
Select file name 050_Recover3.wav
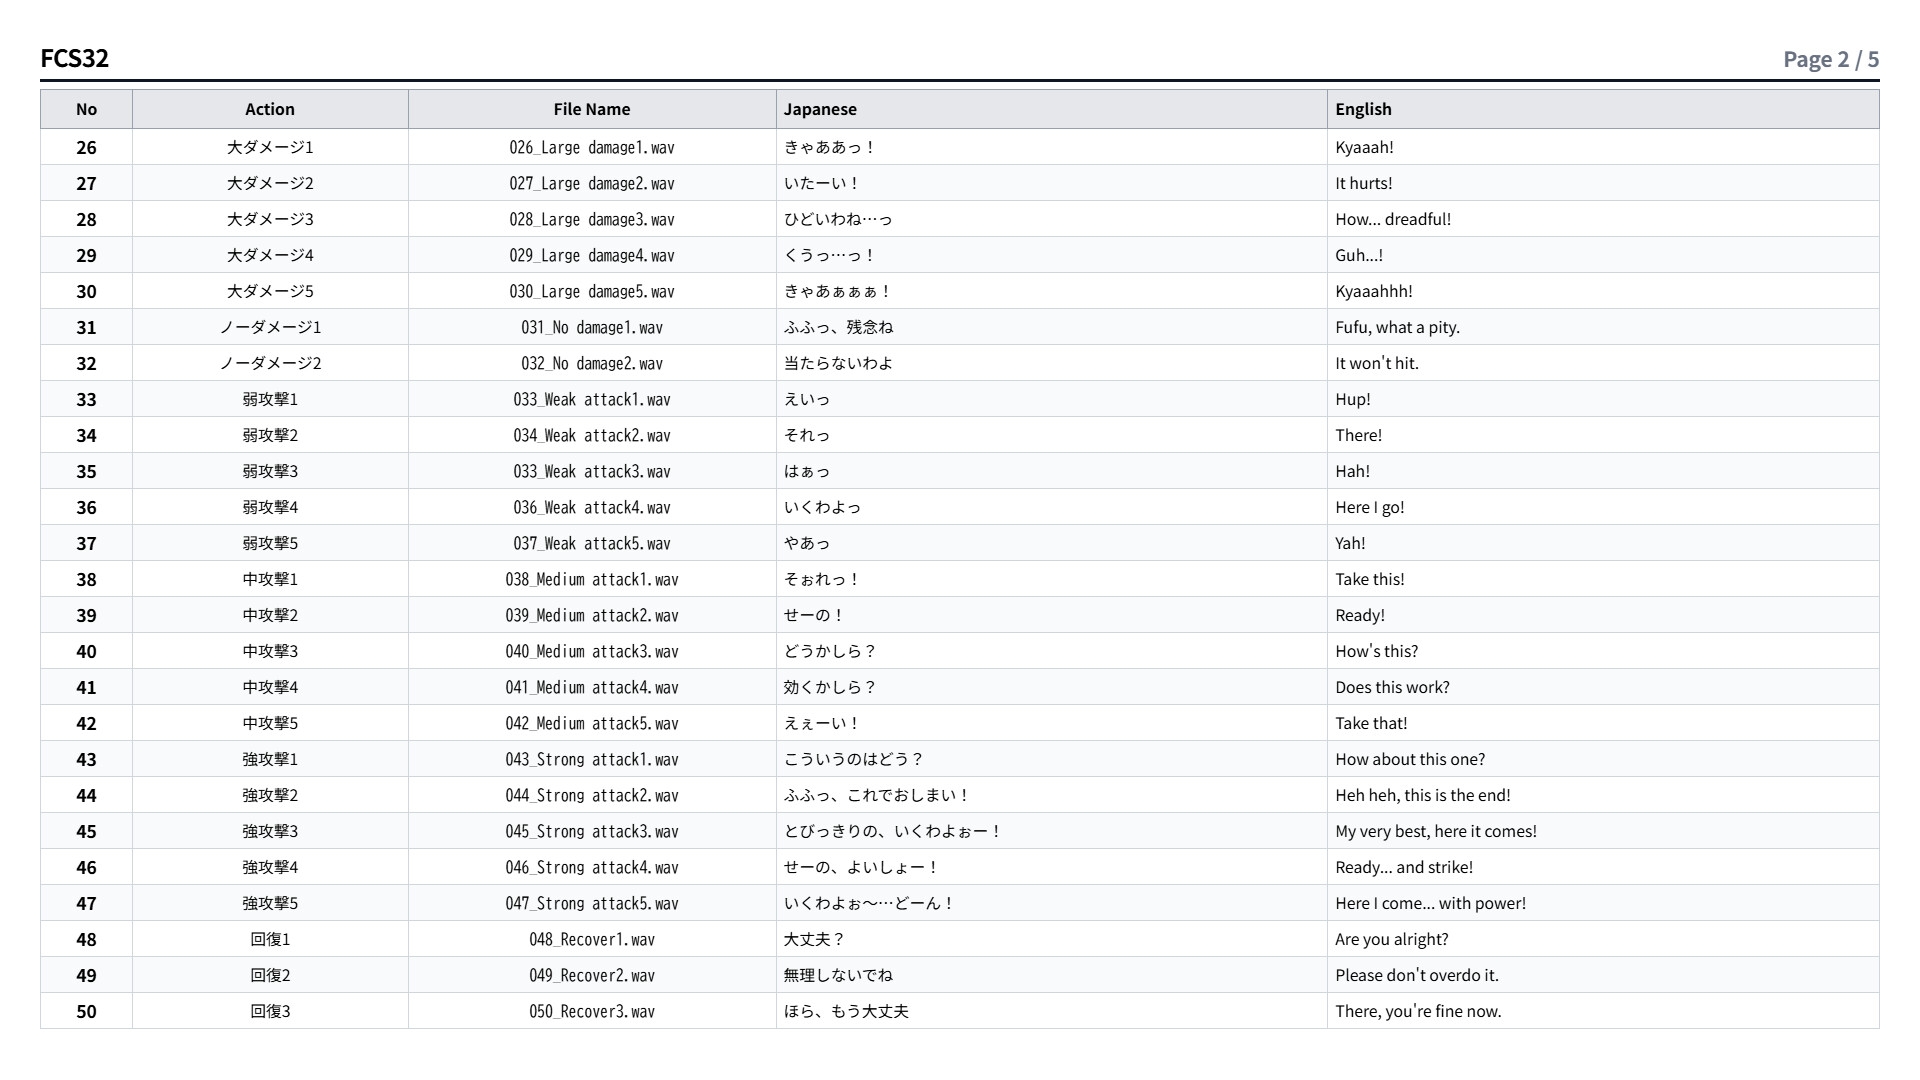tap(592, 1011)
